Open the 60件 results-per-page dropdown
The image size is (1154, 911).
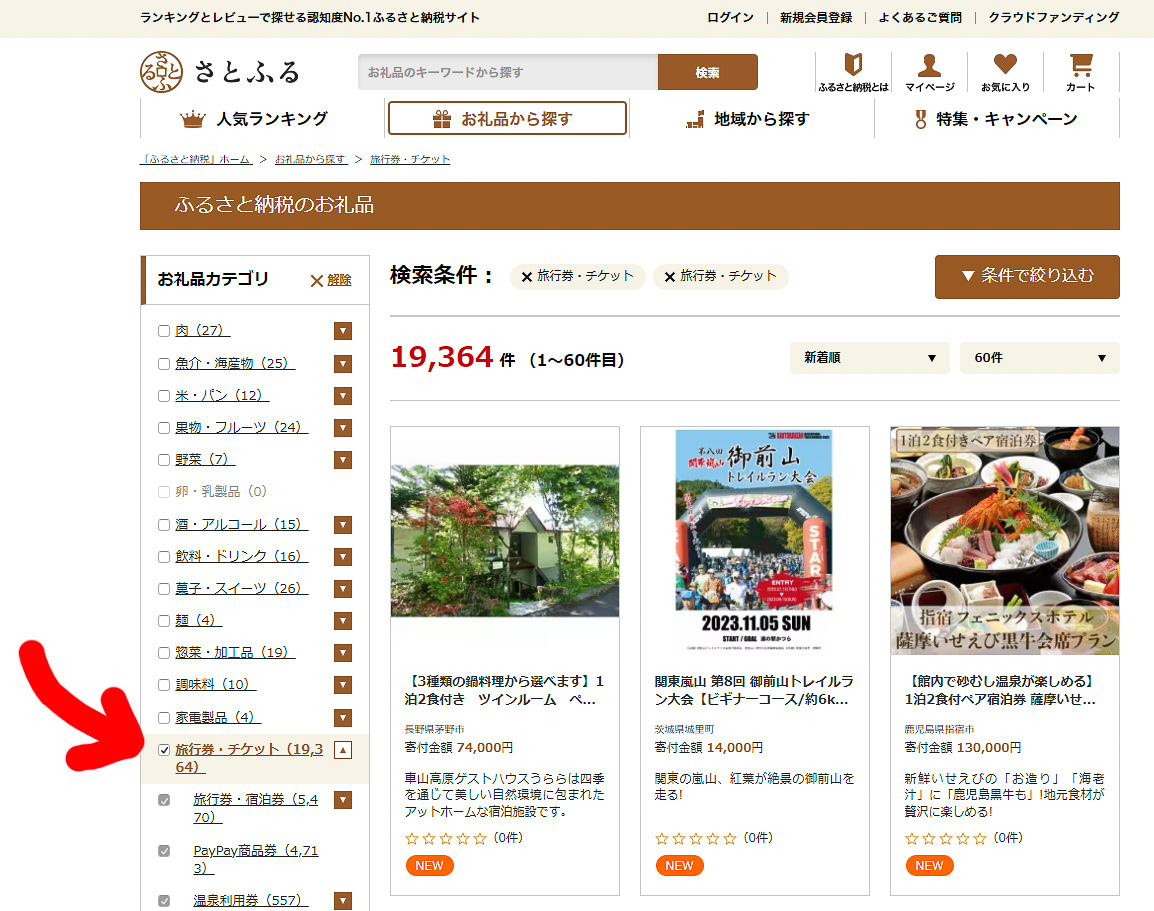1039,357
